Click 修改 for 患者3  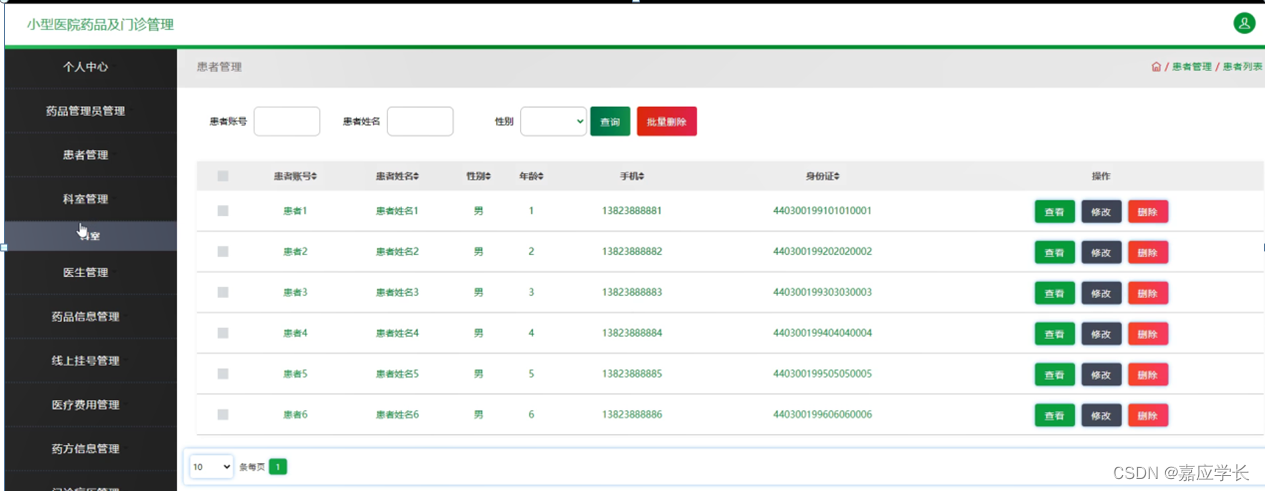tap(1101, 293)
